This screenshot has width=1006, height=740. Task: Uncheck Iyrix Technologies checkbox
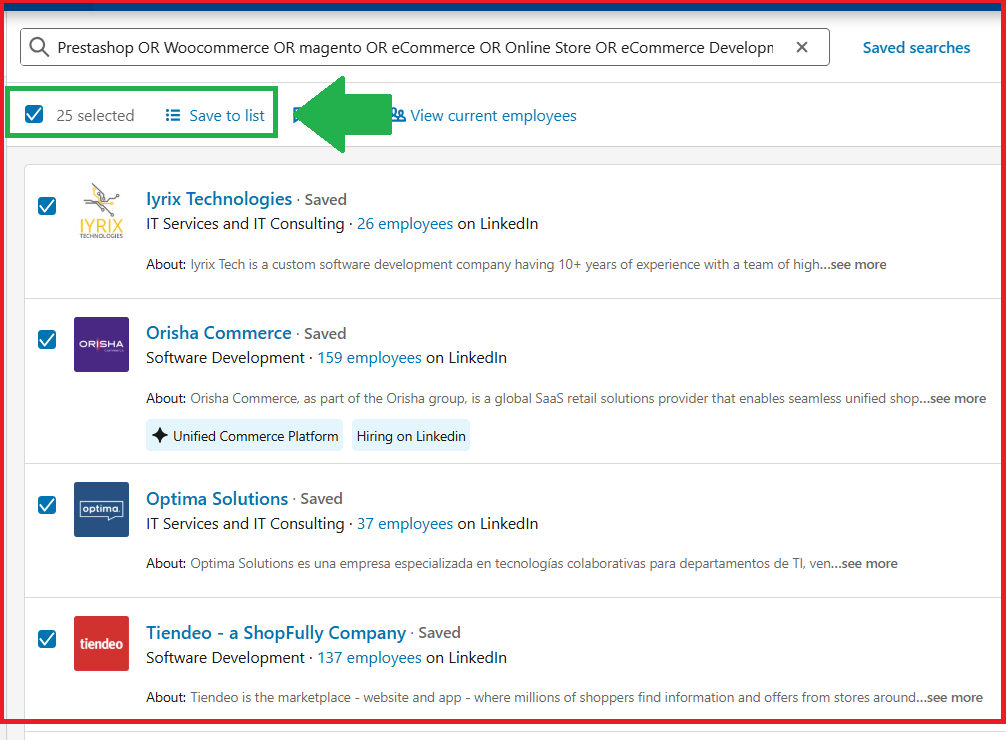tap(47, 206)
